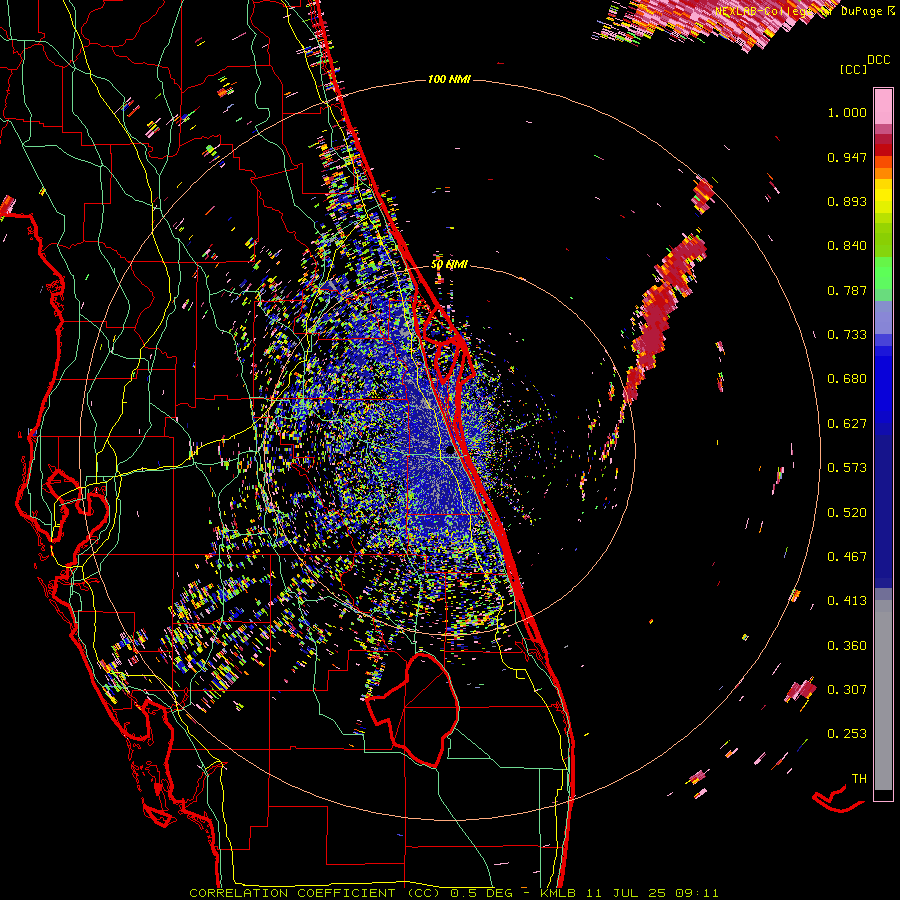This screenshot has height=900, width=900.
Task: Click the "0.467" scale value
Action: point(847,557)
